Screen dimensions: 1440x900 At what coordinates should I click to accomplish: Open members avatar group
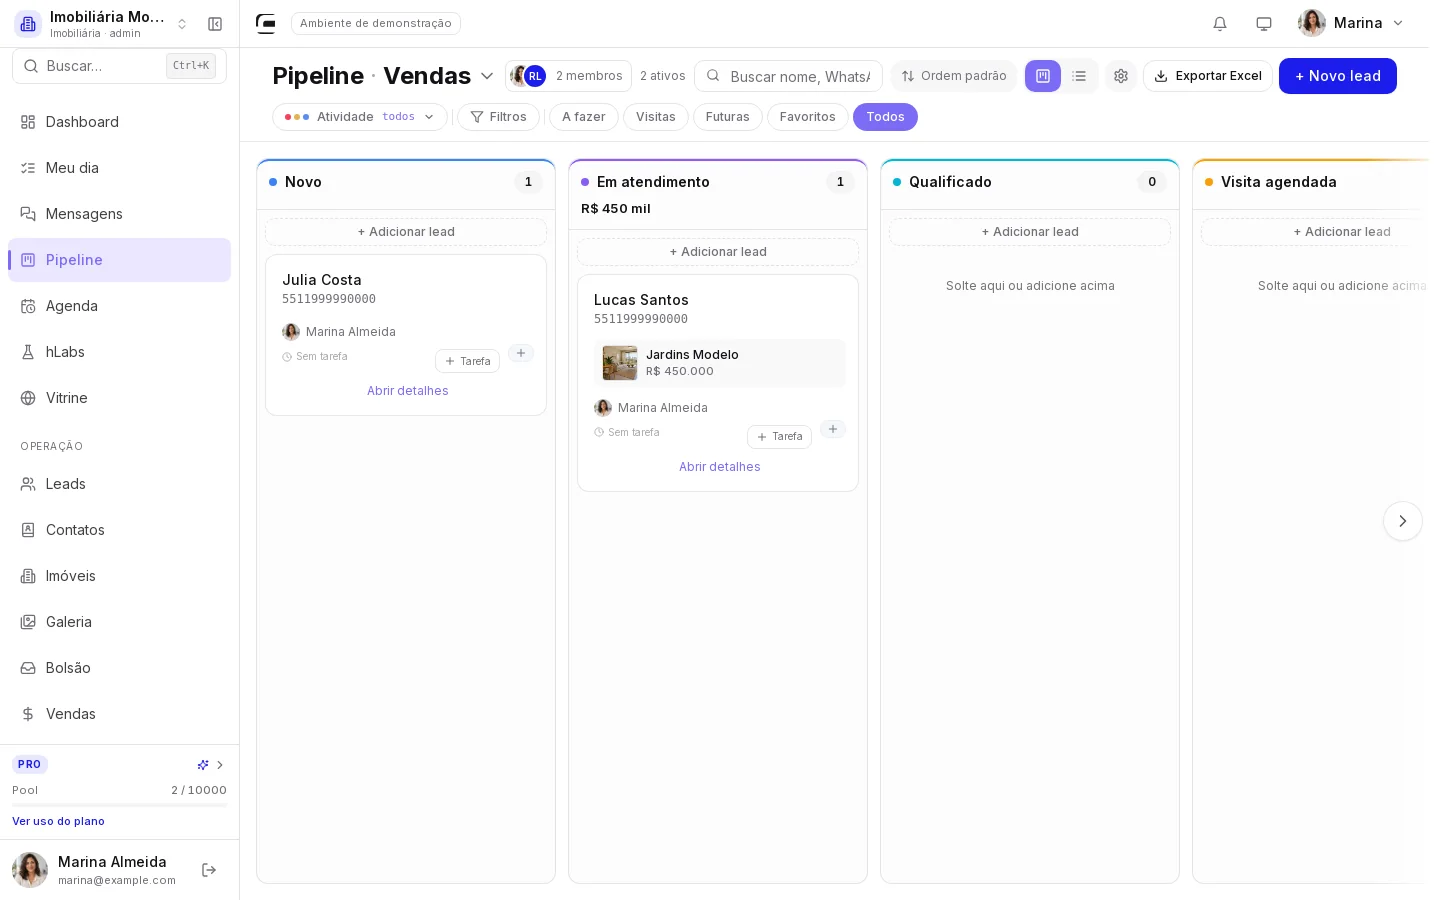[x=569, y=76]
